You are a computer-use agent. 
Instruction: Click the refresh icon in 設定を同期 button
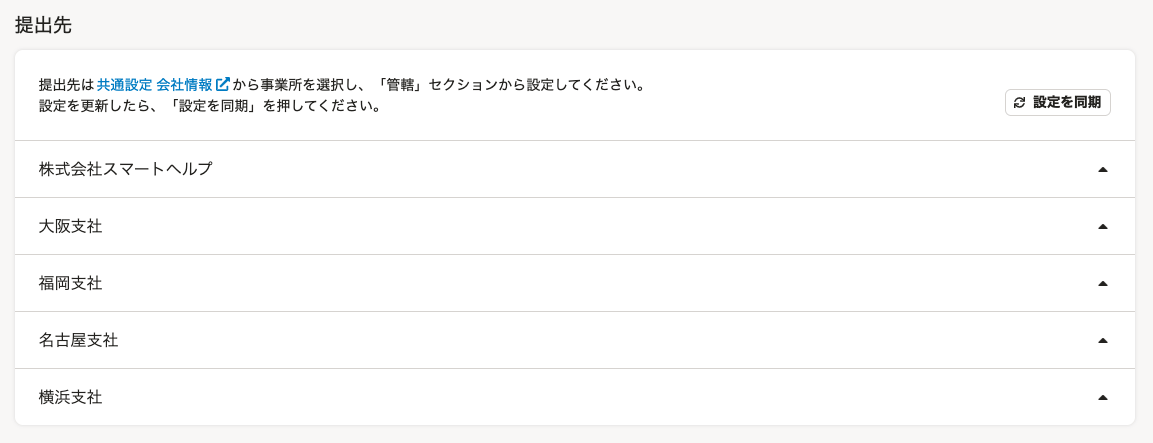point(1019,103)
